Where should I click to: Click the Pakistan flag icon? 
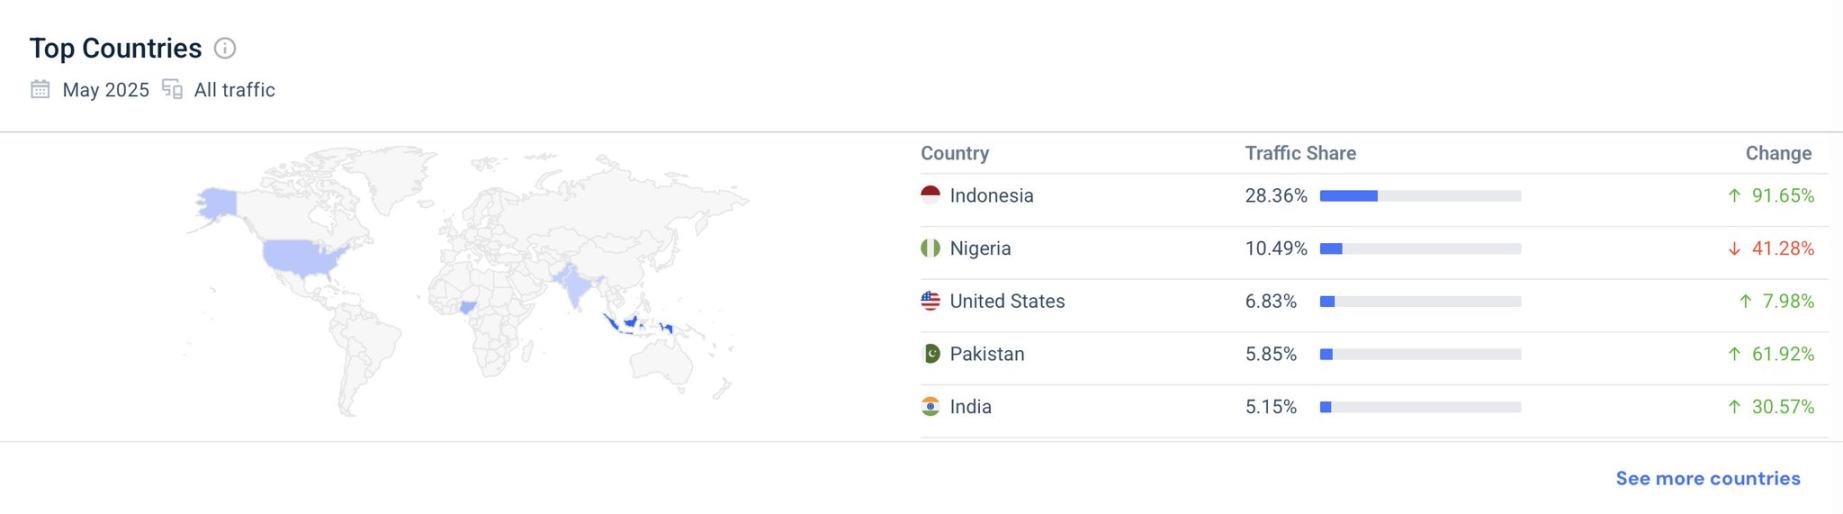click(x=930, y=354)
